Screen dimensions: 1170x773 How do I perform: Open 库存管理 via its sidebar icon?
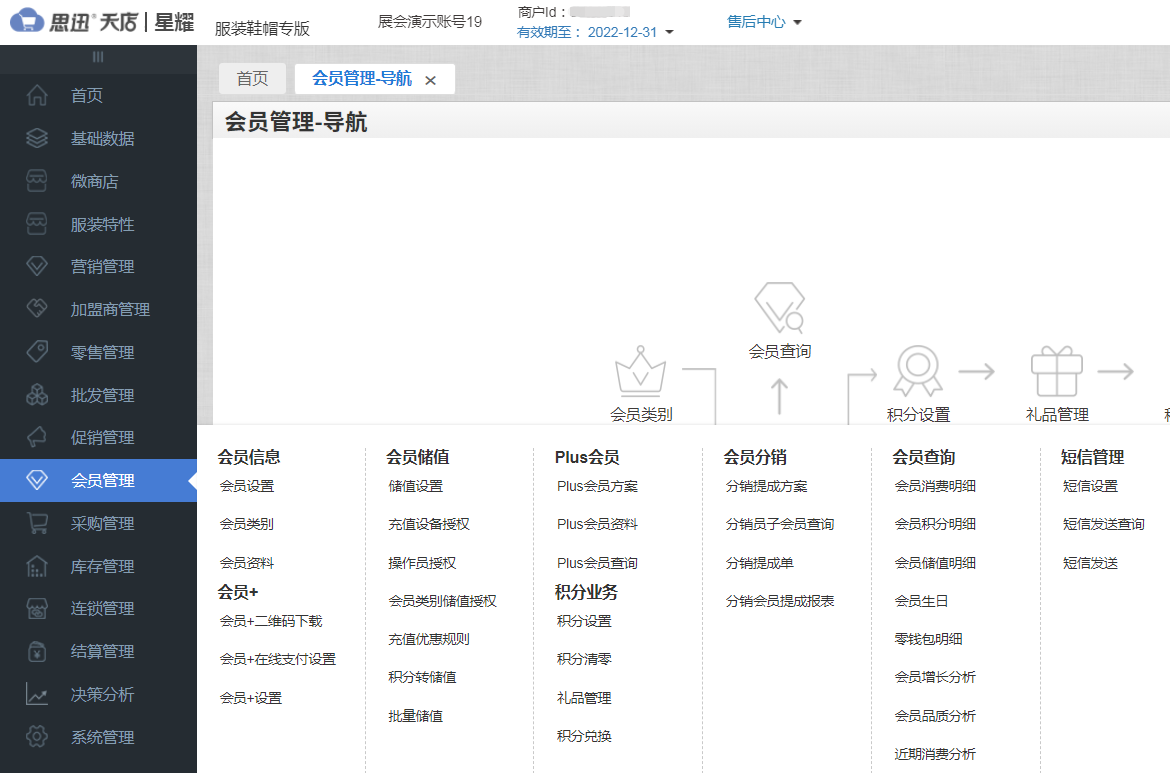point(36,565)
